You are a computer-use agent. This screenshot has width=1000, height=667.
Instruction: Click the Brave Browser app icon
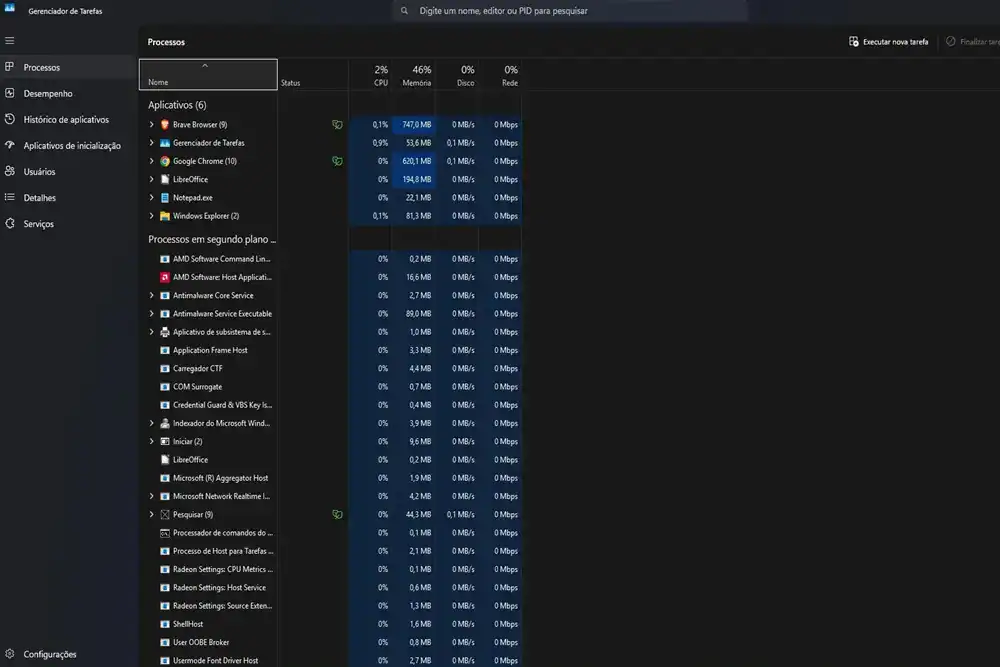pyautogui.click(x=164, y=125)
